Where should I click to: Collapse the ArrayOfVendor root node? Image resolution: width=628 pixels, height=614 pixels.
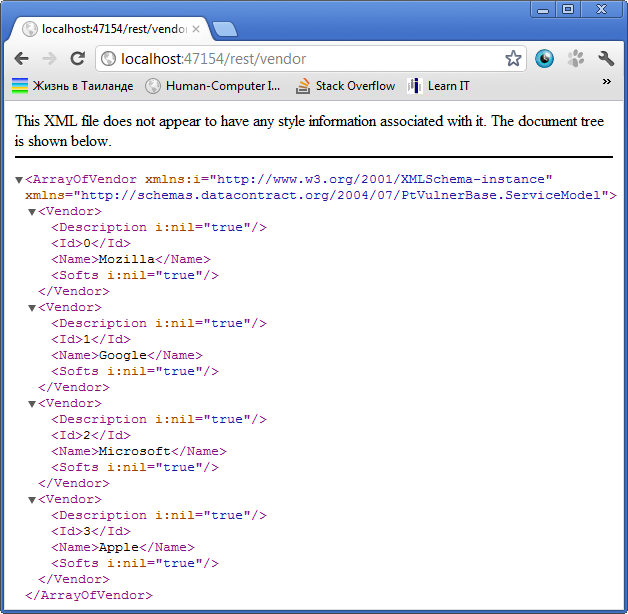[x=19, y=180]
